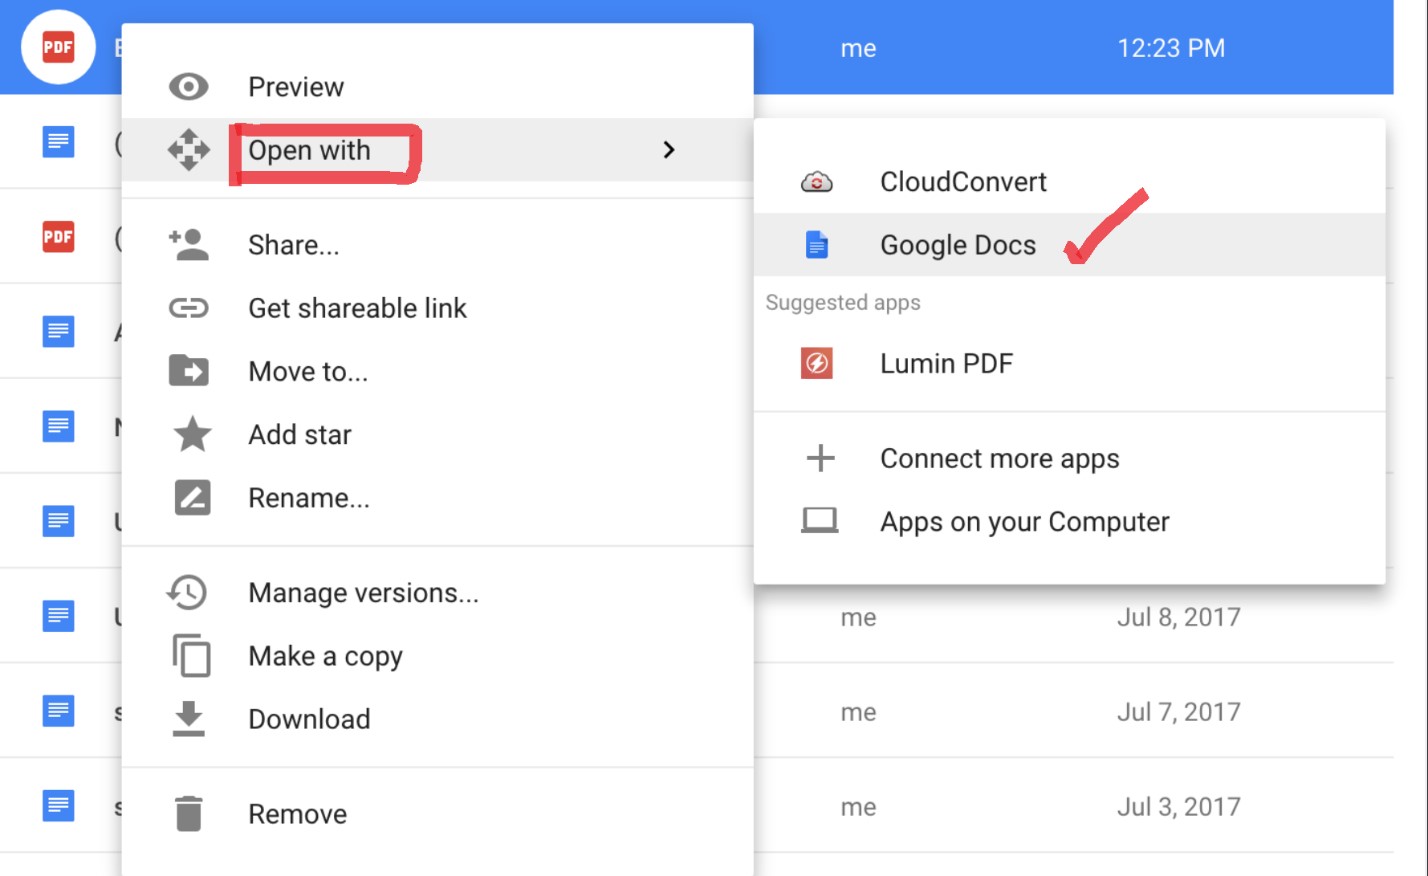Open the file with Google Docs
Screen dimensions: 1428x876
[957, 244]
